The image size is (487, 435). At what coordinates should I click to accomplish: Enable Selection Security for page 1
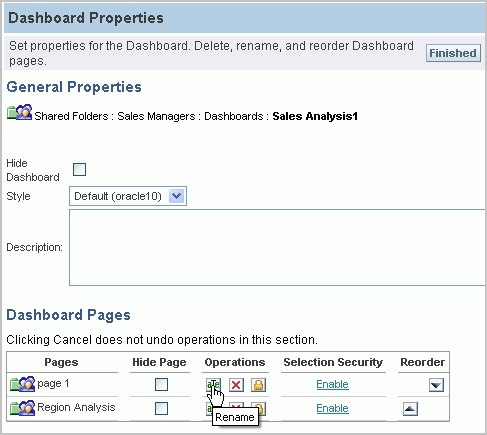pos(332,384)
